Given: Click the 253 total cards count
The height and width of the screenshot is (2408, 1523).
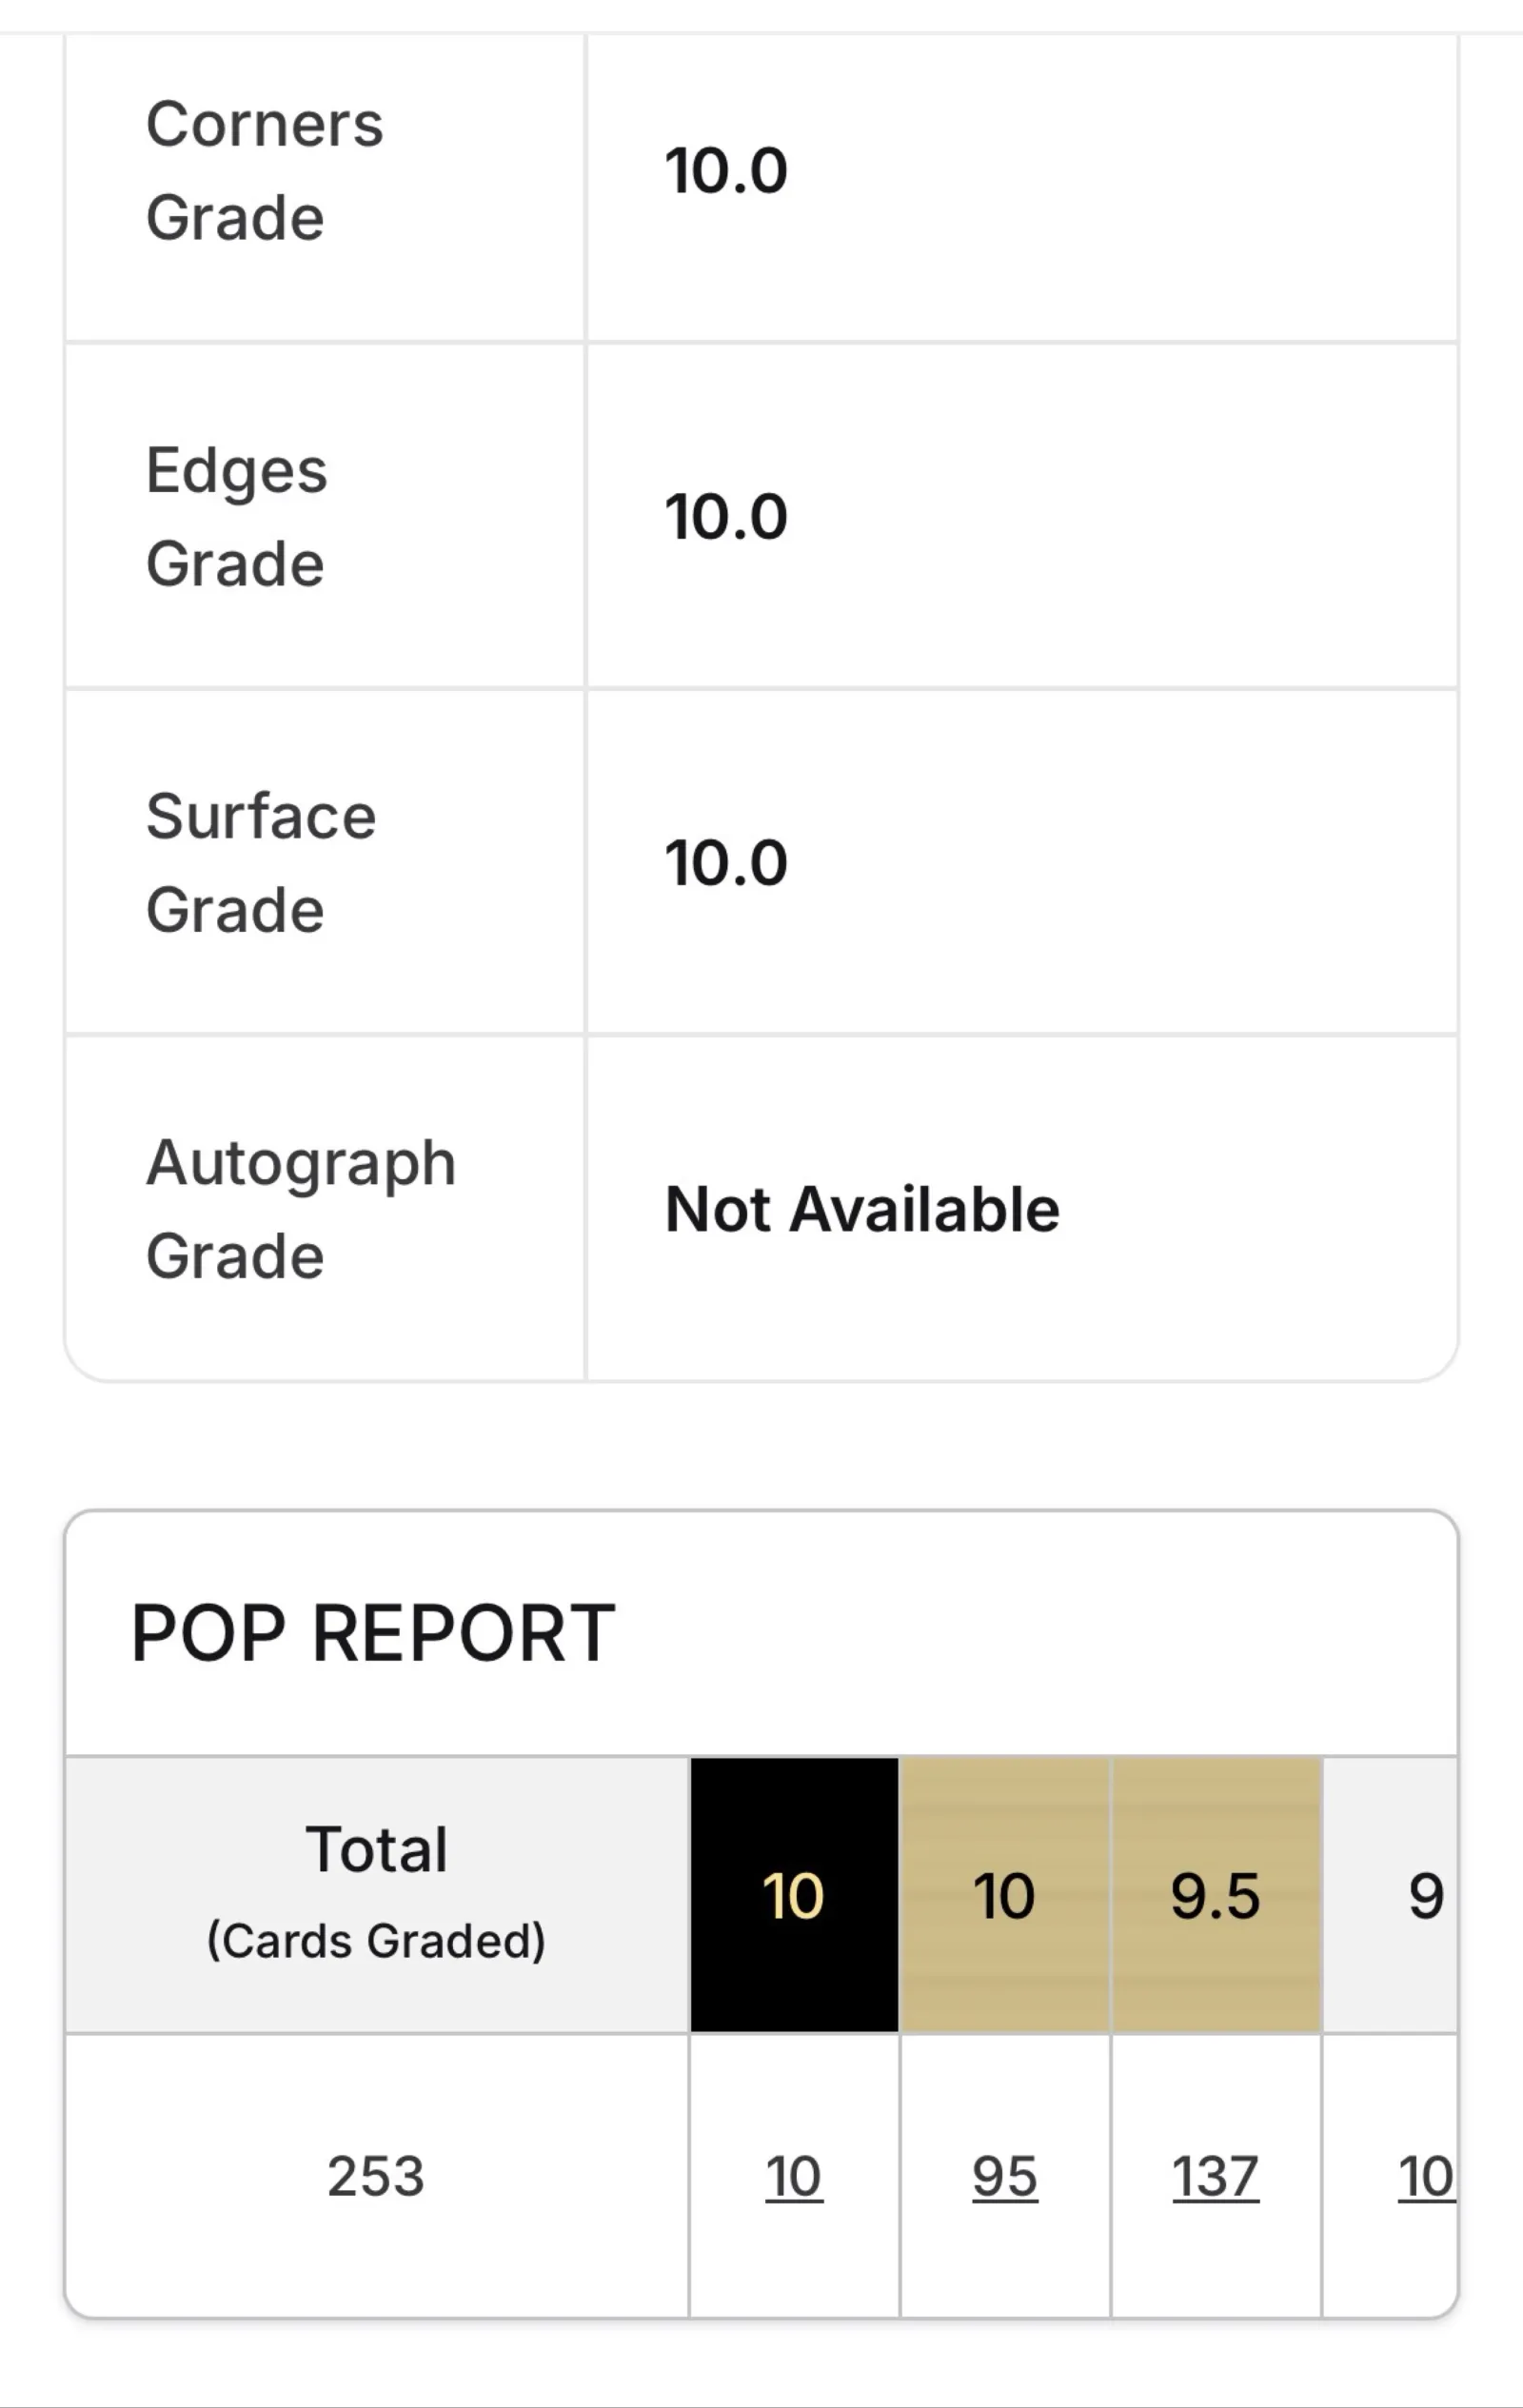Looking at the screenshot, I should coord(376,2176).
